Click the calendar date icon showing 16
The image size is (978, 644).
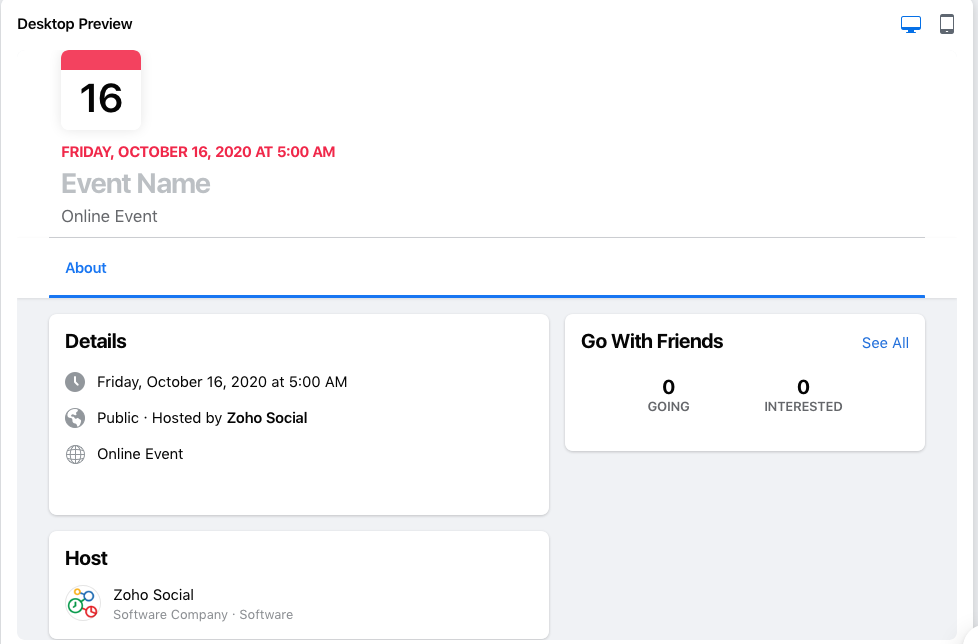tap(101, 90)
